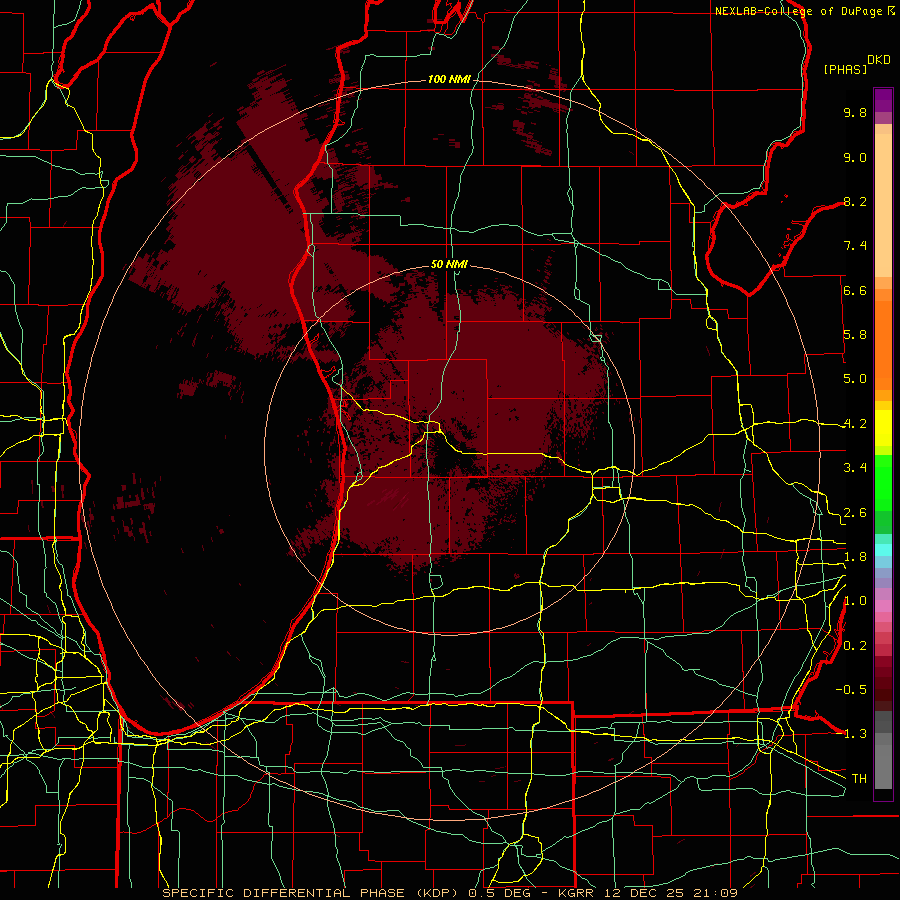The height and width of the screenshot is (900, 900).
Task: Click the 2.6 scale value
Action: tap(855, 513)
